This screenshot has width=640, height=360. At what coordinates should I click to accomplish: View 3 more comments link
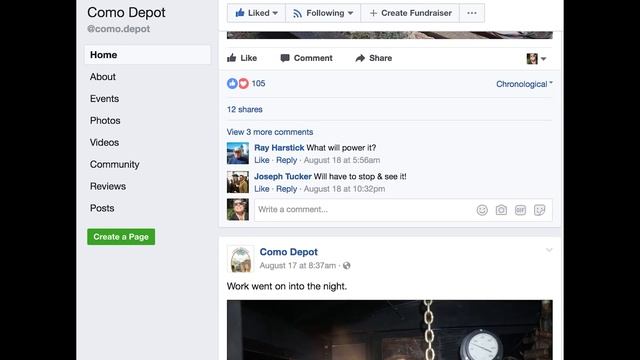click(x=270, y=132)
